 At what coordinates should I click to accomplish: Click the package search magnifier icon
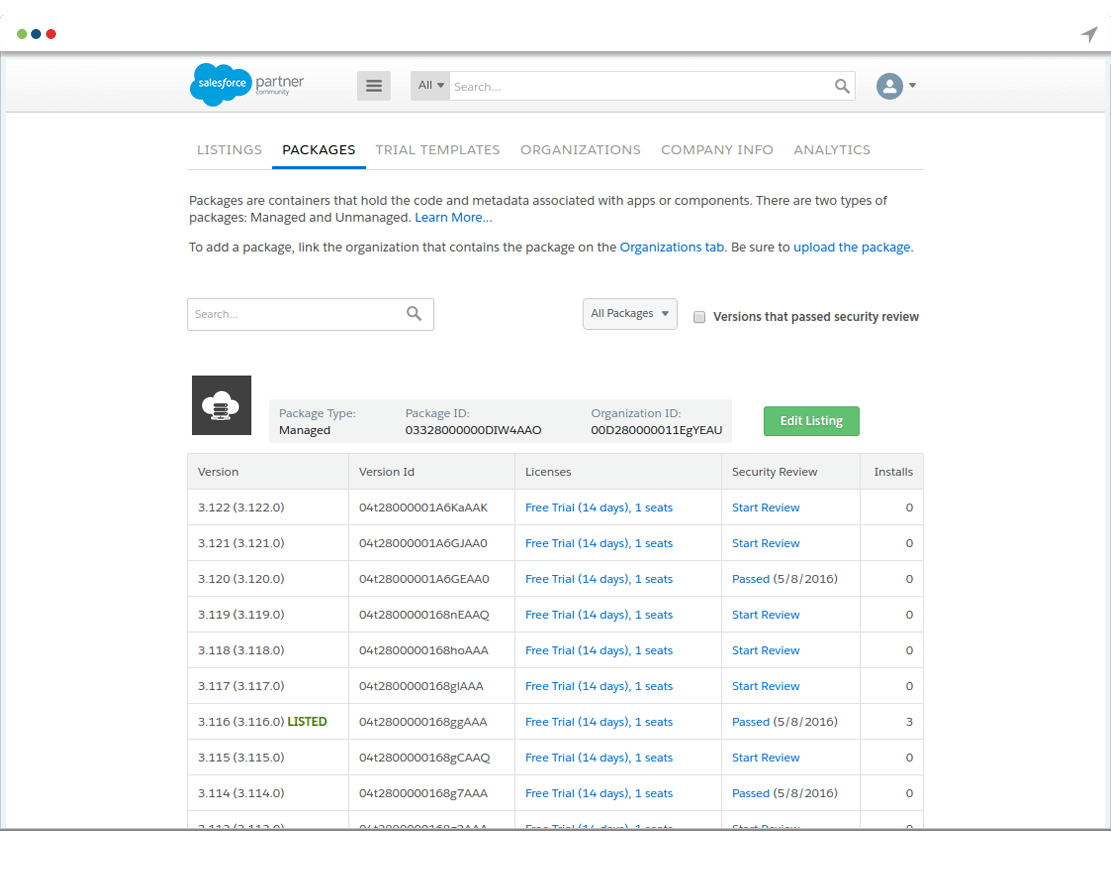[414, 313]
